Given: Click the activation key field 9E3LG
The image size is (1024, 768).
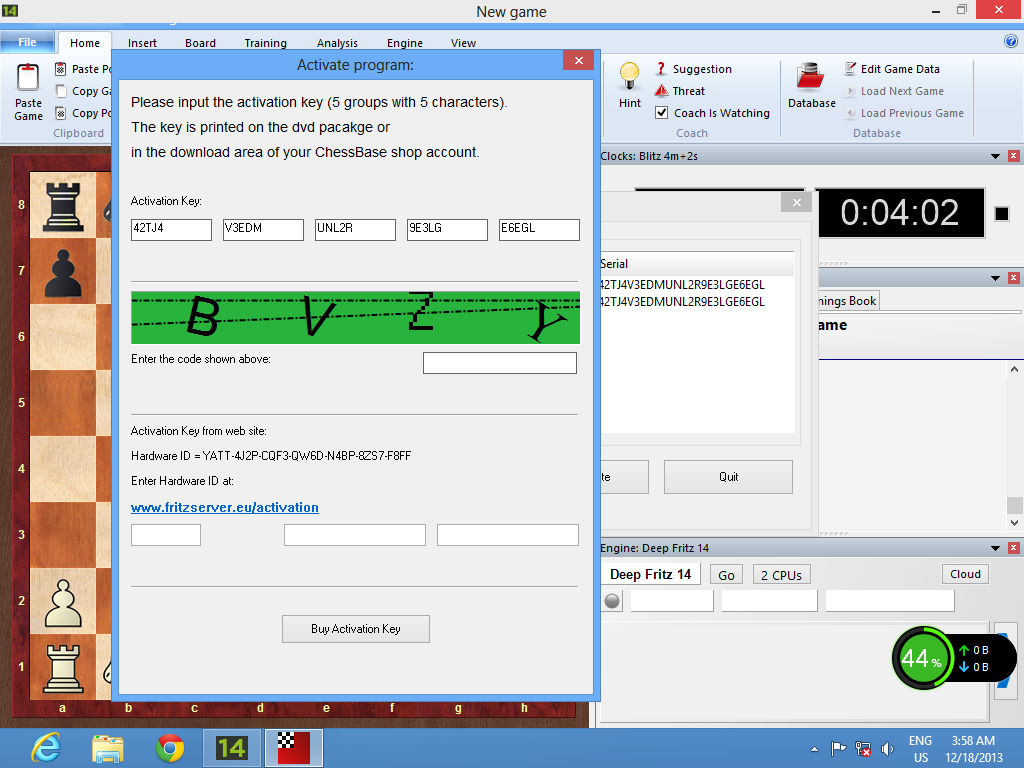Looking at the screenshot, I should pyautogui.click(x=447, y=229).
